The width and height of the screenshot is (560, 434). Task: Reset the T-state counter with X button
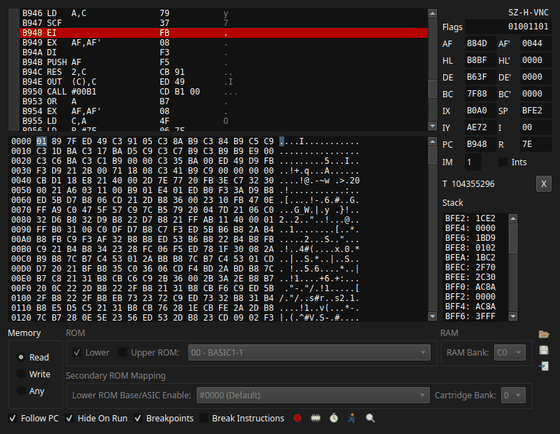[x=544, y=184]
